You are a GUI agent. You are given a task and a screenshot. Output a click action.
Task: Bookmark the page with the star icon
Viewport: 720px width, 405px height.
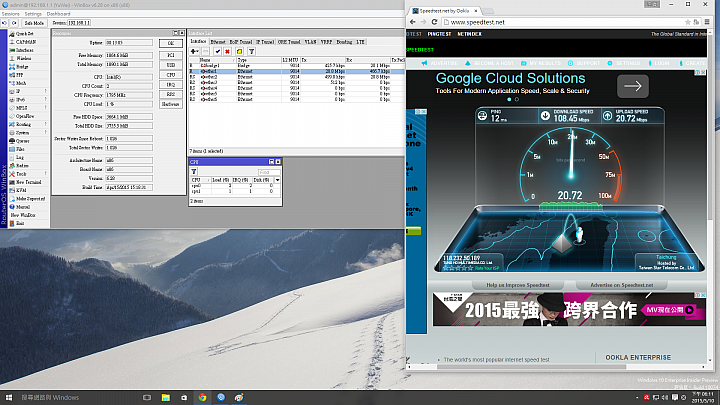click(687, 22)
